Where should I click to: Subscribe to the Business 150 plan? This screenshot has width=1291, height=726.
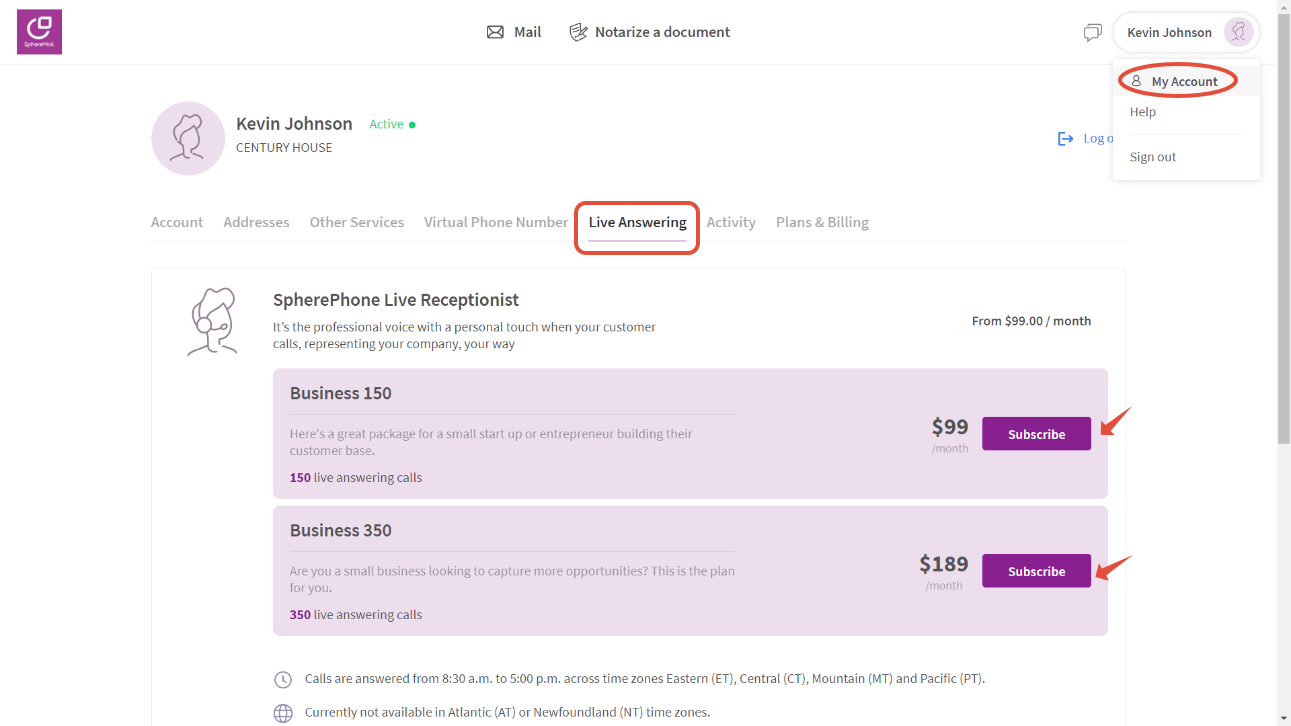(x=1036, y=434)
